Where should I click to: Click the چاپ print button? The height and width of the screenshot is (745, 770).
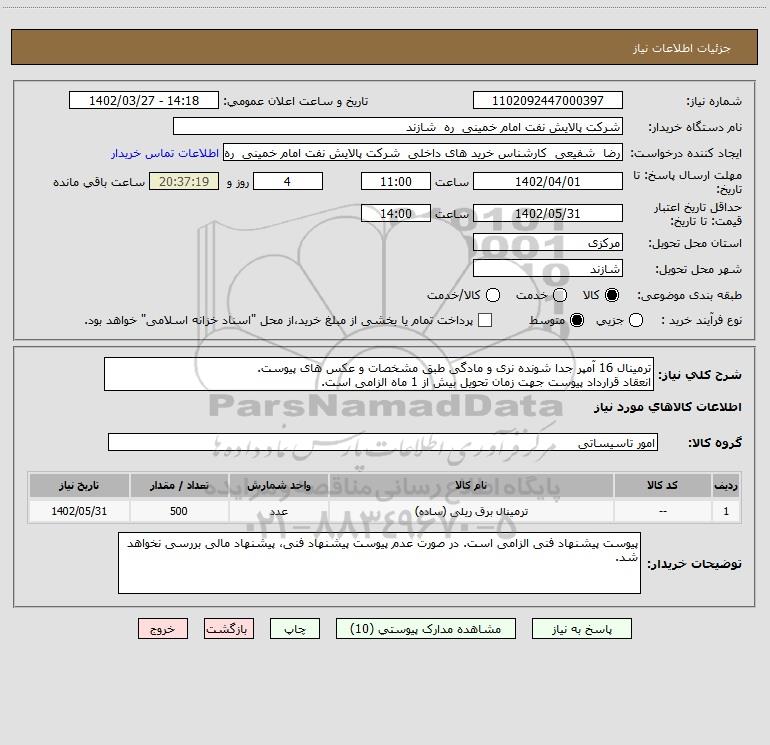[x=295, y=629]
